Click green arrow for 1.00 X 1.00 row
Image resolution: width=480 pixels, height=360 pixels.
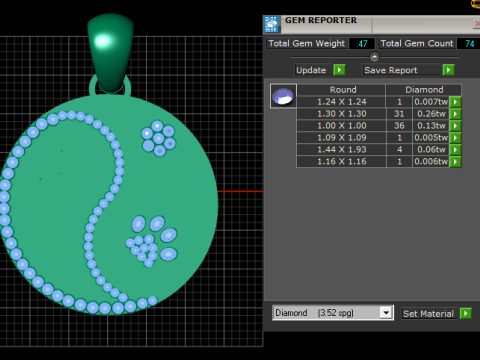pyautogui.click(x=455, y=126)
